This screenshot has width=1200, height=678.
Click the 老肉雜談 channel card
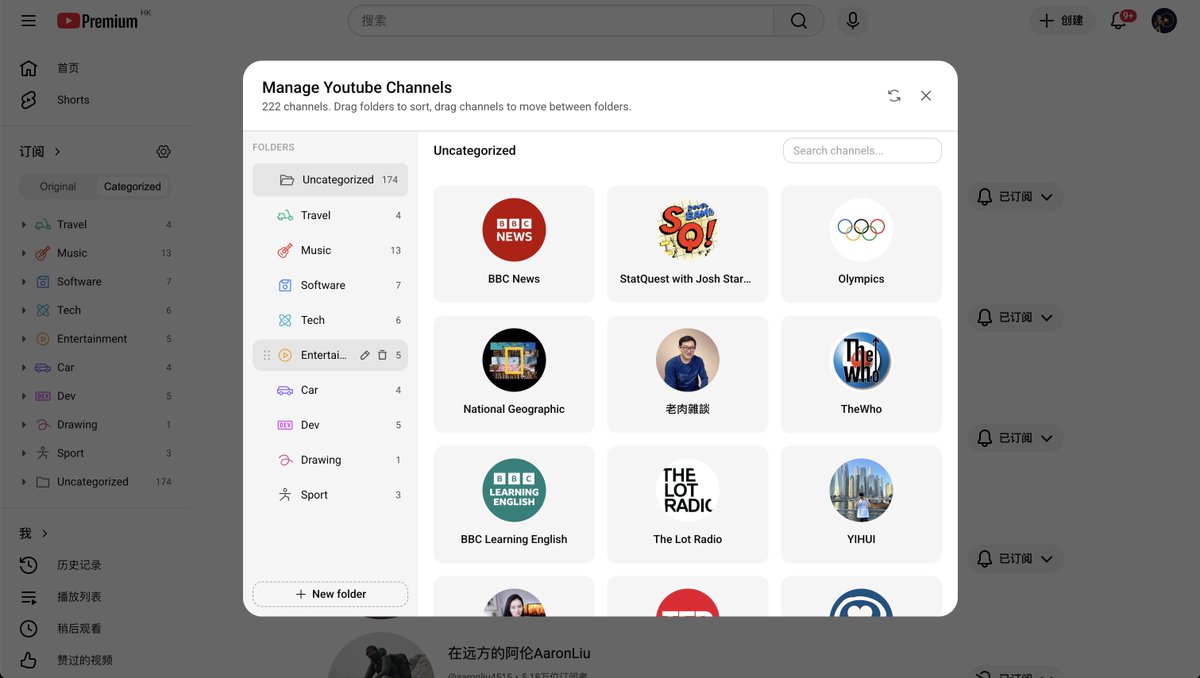(x=688, y=374)
